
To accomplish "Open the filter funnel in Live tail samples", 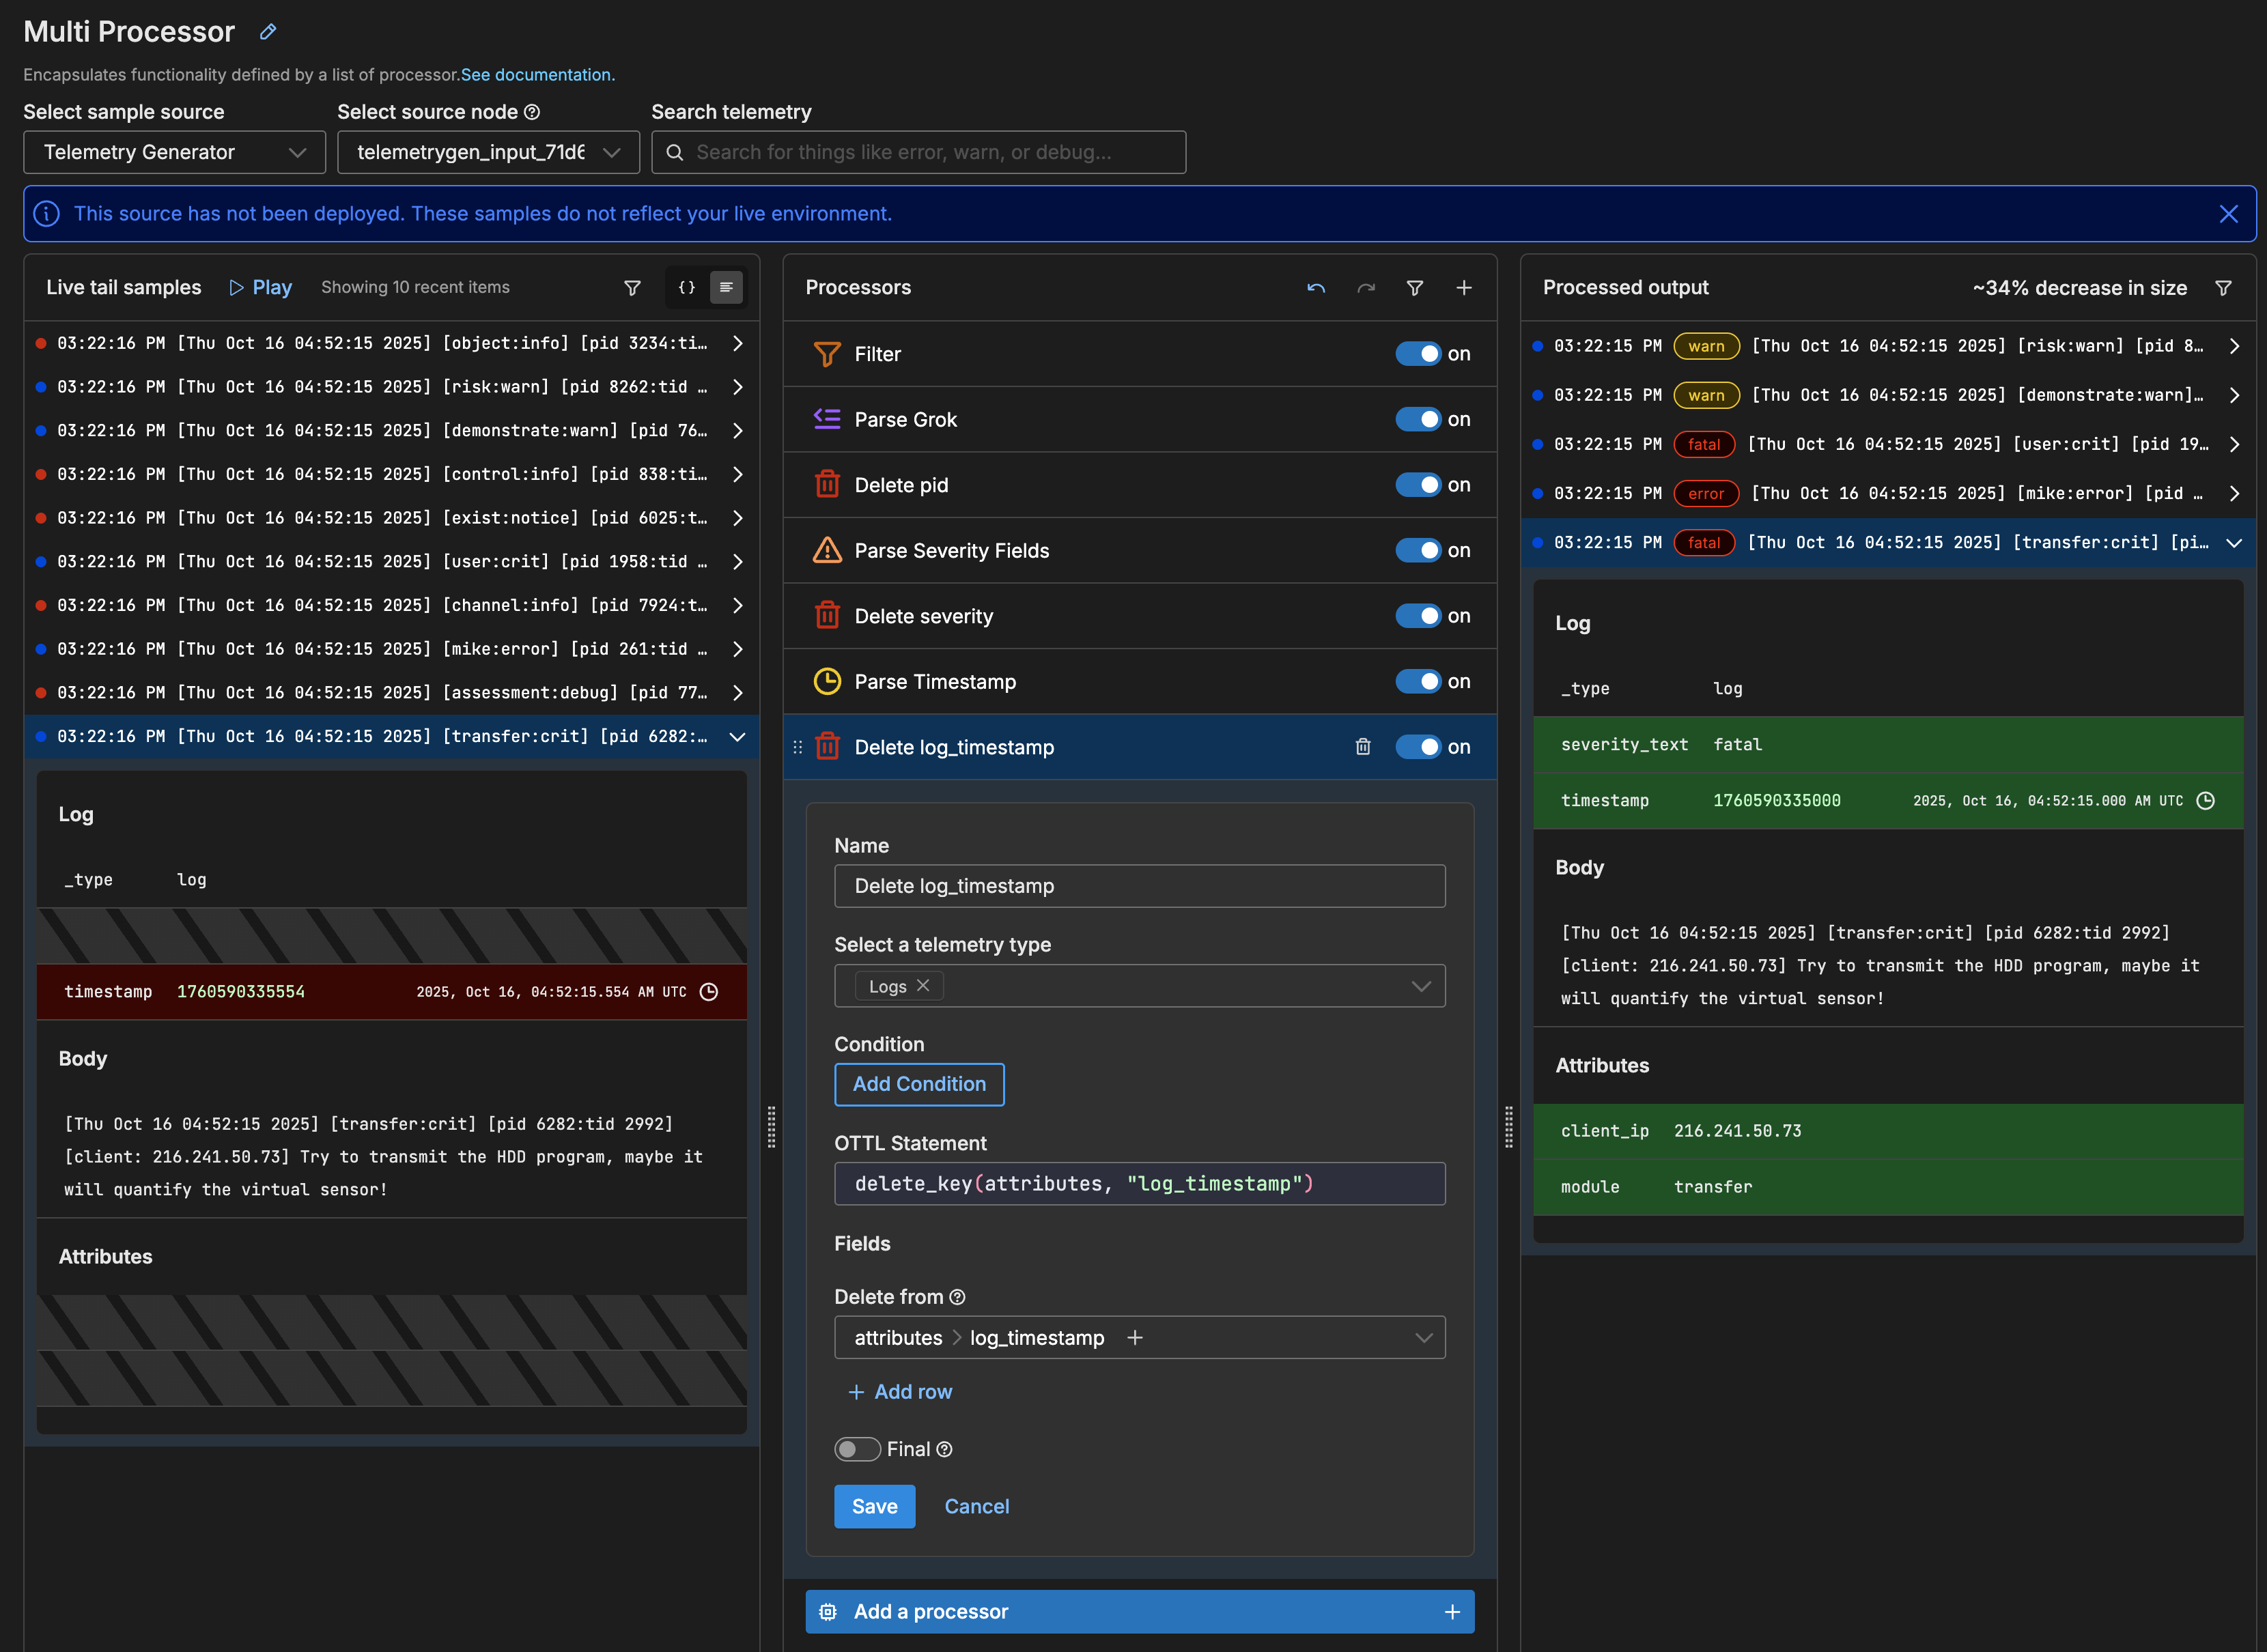I will (632, 288).
